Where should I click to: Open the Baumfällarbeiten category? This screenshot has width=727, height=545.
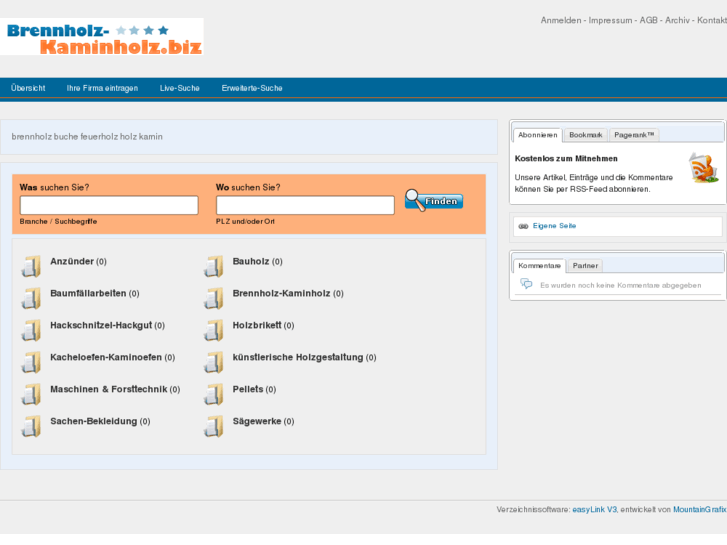tap(88, 294)
